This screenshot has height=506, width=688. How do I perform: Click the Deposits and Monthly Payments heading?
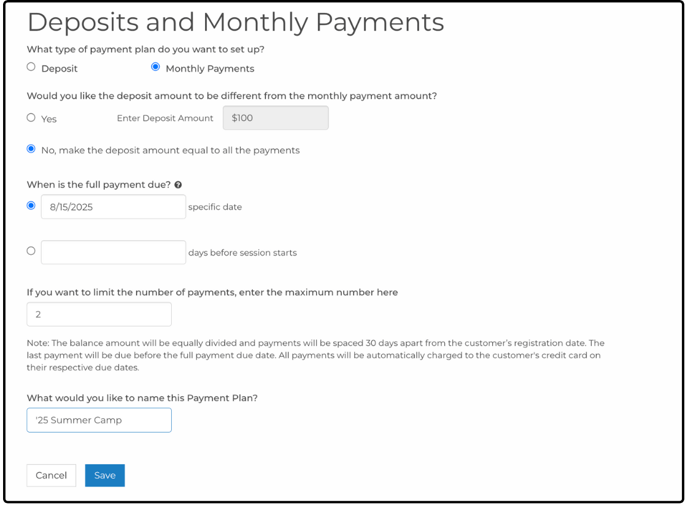236,22
